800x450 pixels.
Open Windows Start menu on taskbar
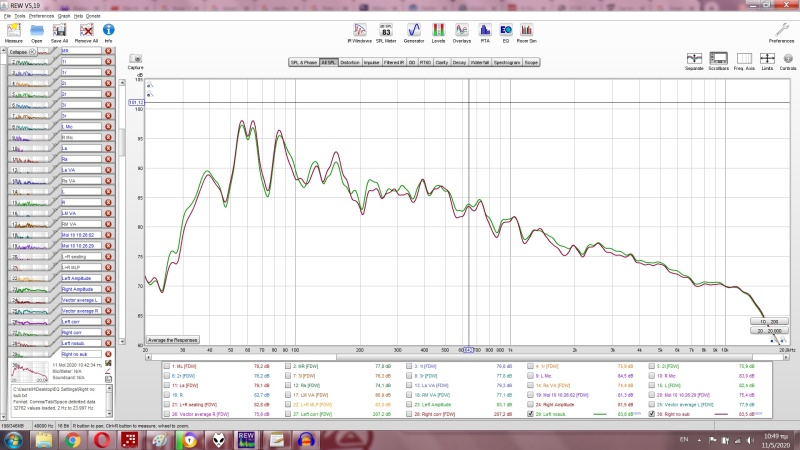pos(12,439)
